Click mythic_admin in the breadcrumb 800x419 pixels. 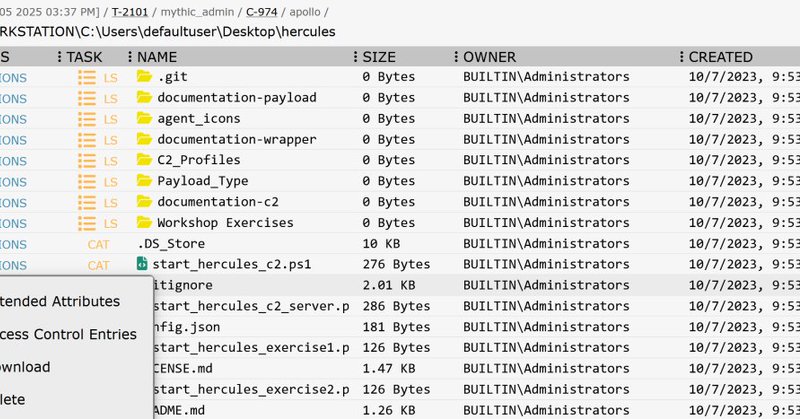tap(197, 12)
